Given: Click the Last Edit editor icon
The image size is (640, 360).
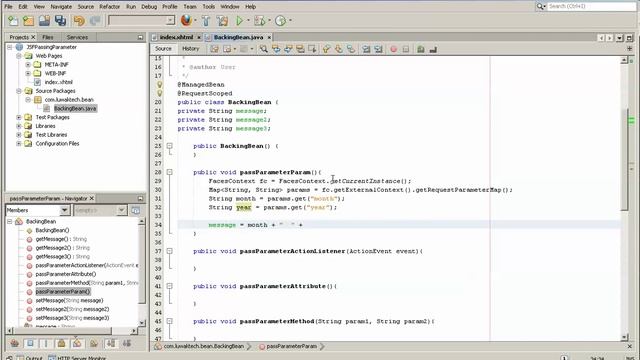Looking at the screenshot, I should [214, 49].
